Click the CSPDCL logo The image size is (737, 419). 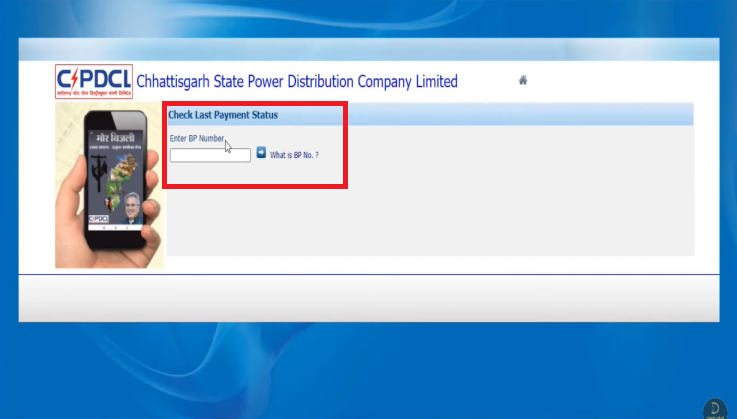(94, 81)
